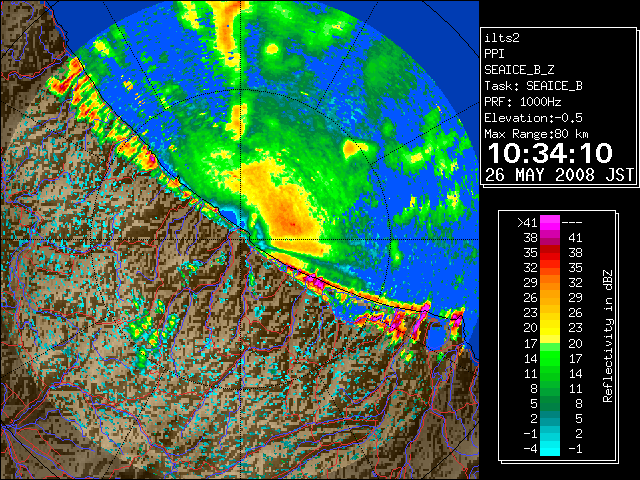Click the triangular yellow echo east of the north axis
Viewport: 640px width, 480px height.
352,148
